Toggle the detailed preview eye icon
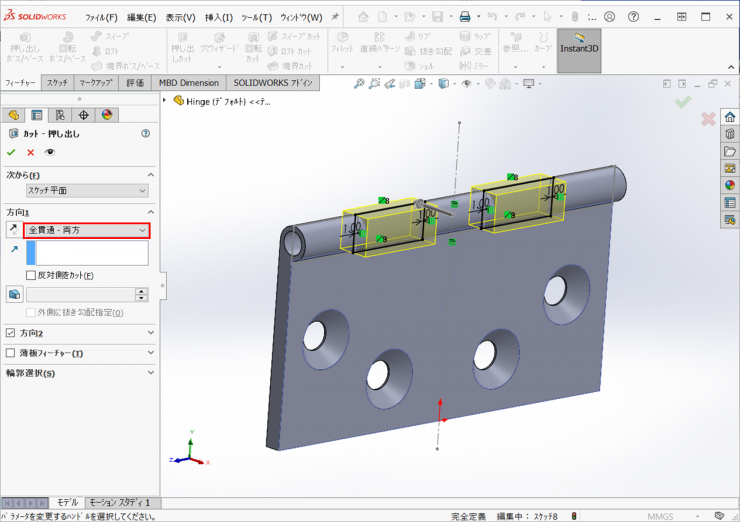 coord(49,152)
